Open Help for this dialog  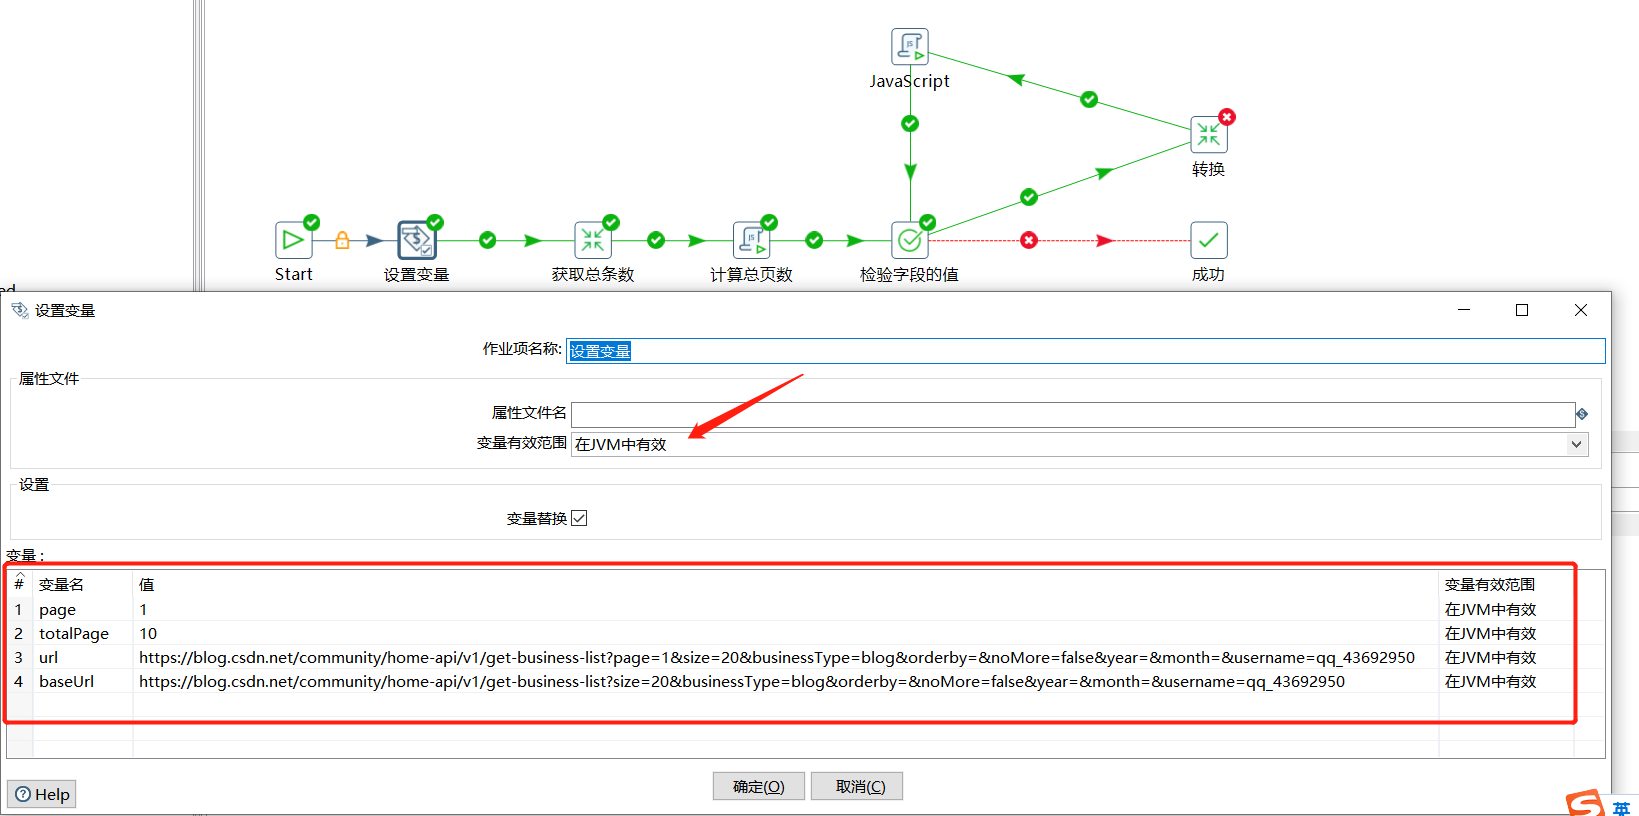pyautogui.click(x=42, y=794)
